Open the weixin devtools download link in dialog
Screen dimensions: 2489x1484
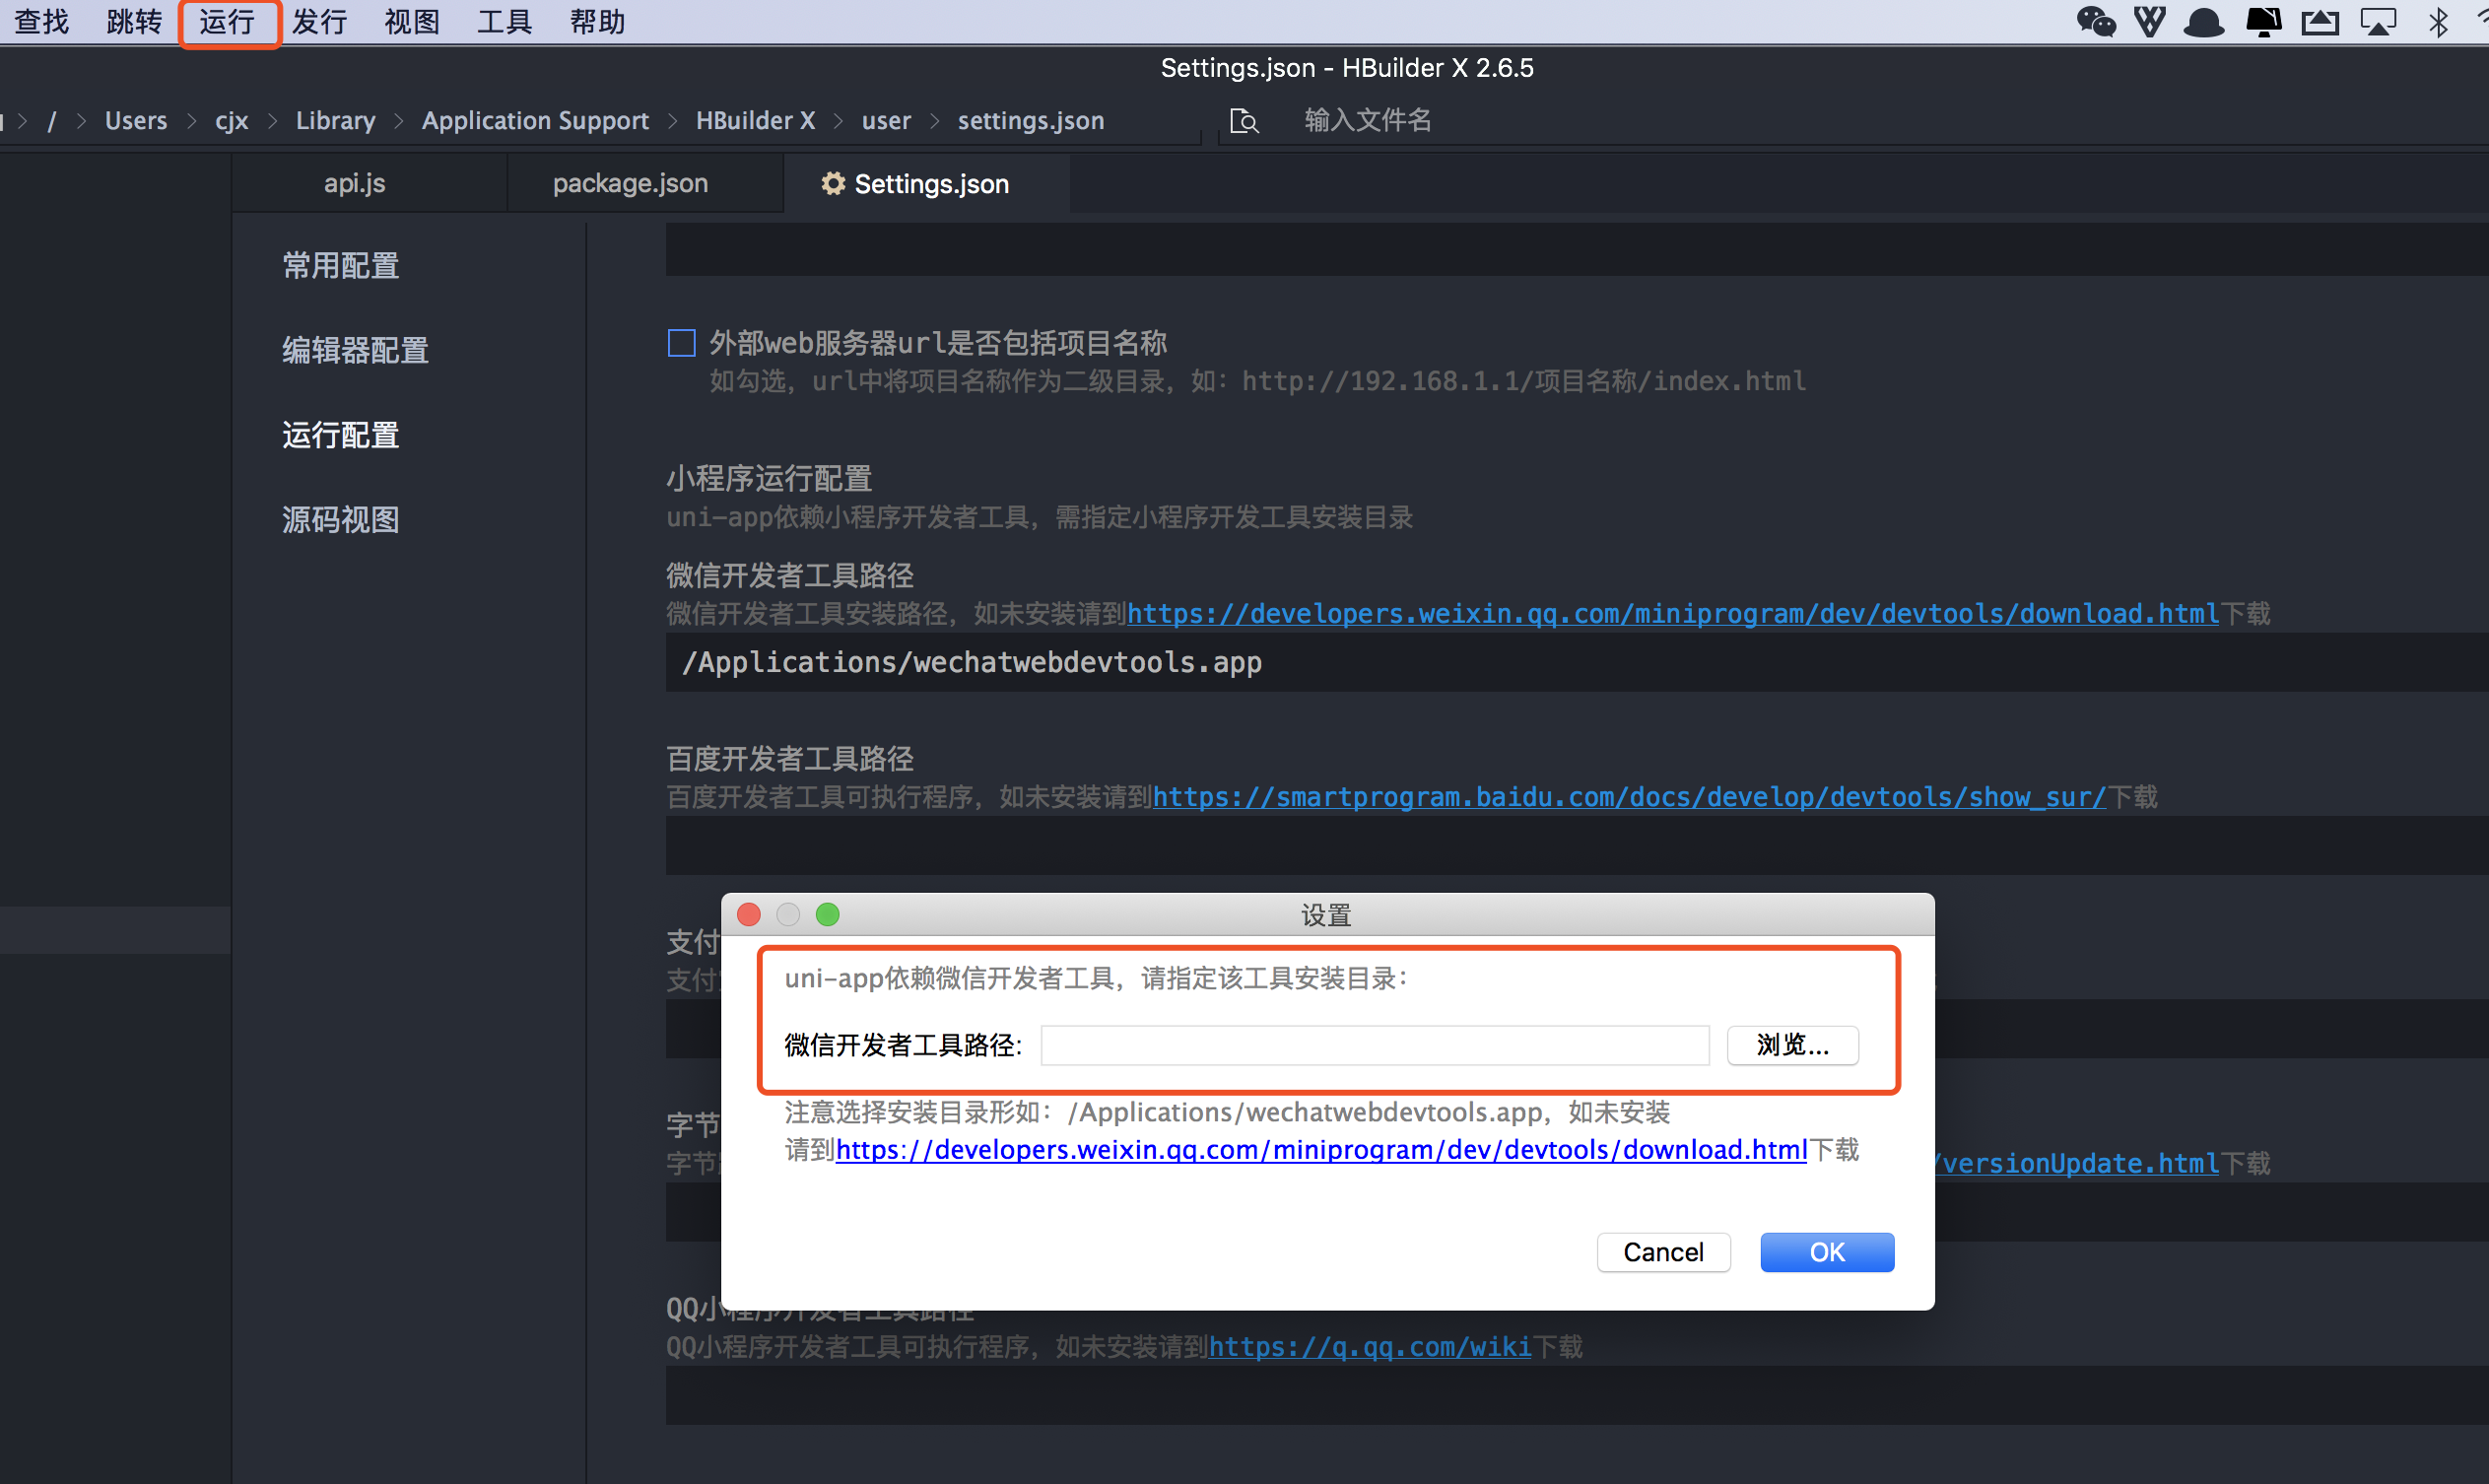click(x=1320, y=1150)
